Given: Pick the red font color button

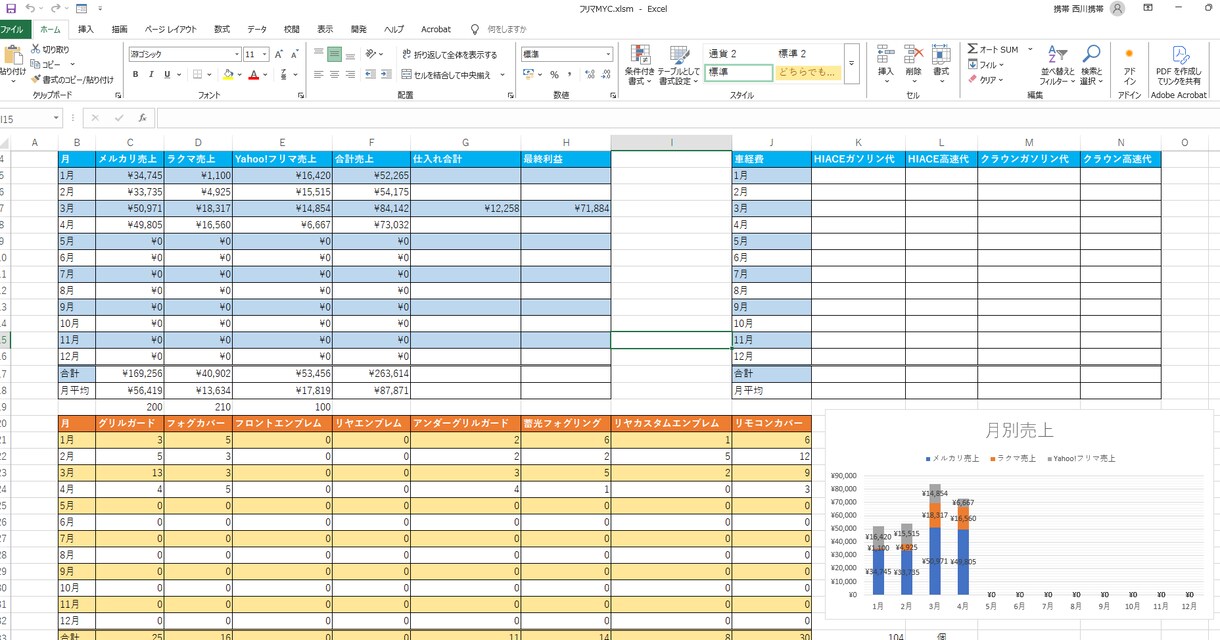Looking at the screenshot, I should pos(253,75).
